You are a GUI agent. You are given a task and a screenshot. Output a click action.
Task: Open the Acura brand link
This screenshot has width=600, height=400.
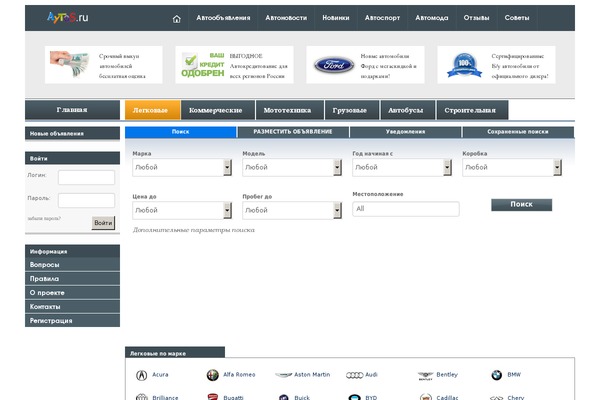[160, 375]
